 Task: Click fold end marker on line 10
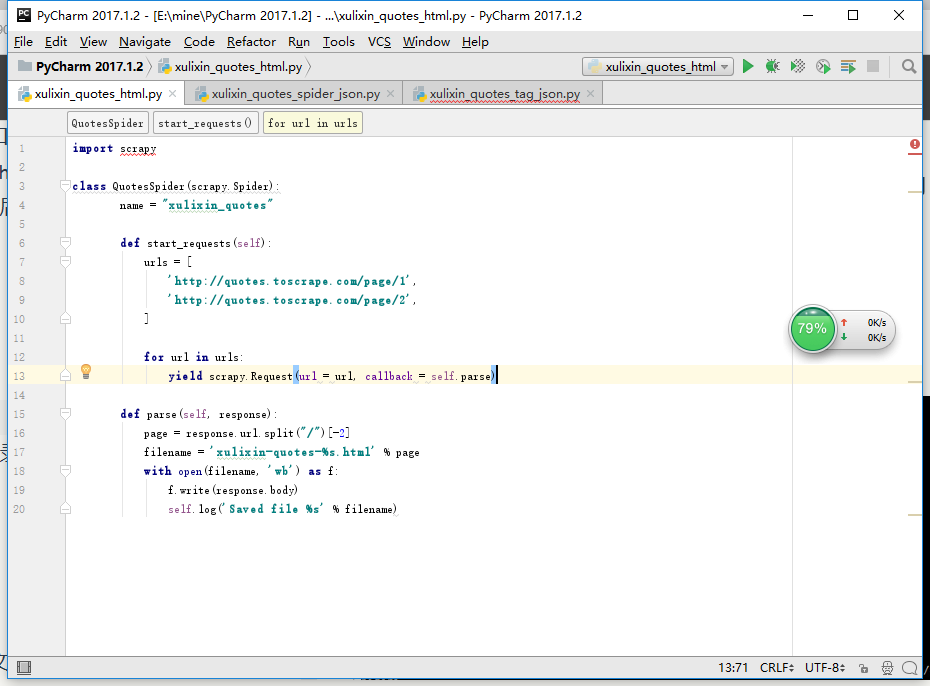click(x=65, y=318)
